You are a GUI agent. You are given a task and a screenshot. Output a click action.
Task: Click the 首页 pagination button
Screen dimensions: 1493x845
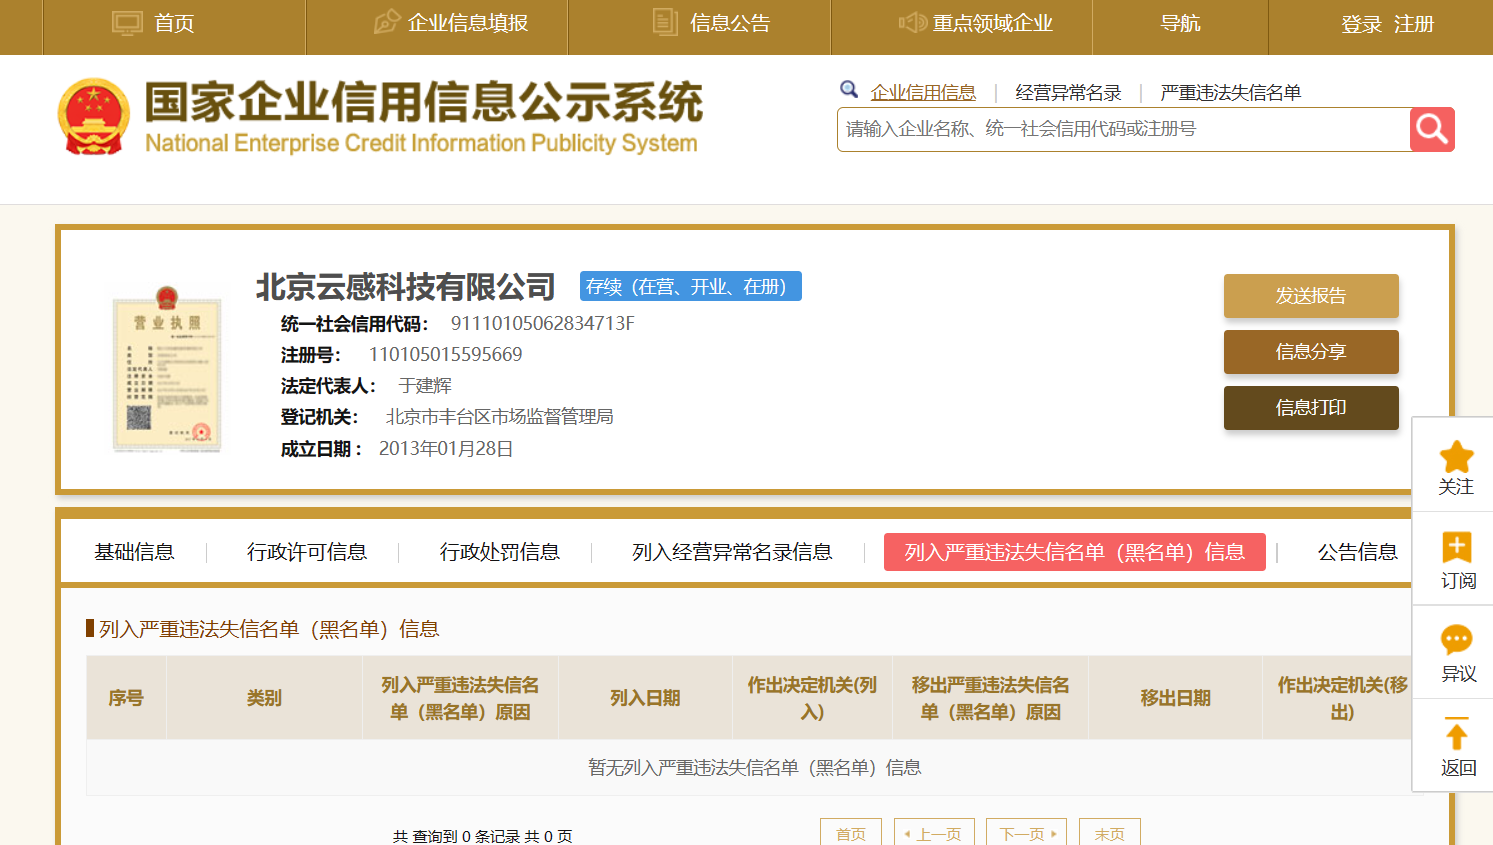[x=851, y=834]
